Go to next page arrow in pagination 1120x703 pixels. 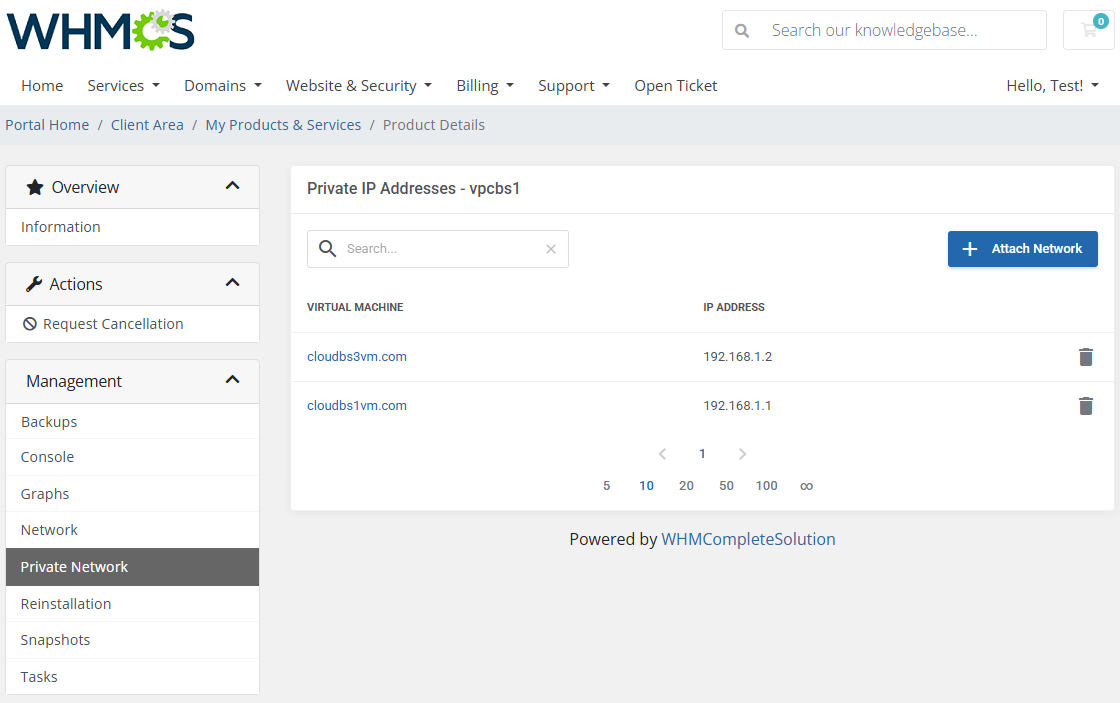point(742,454)
